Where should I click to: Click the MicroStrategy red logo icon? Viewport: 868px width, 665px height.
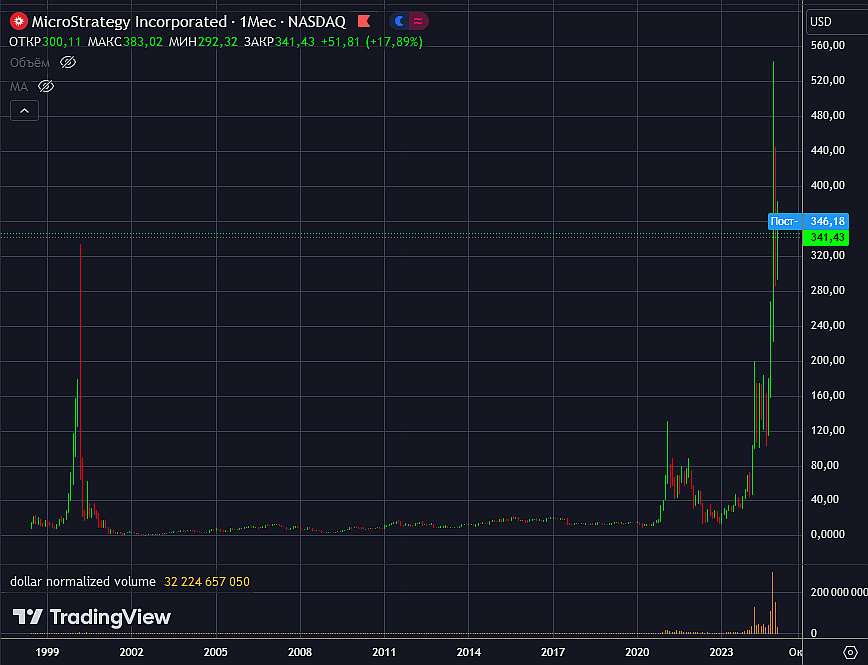(19, 22)
